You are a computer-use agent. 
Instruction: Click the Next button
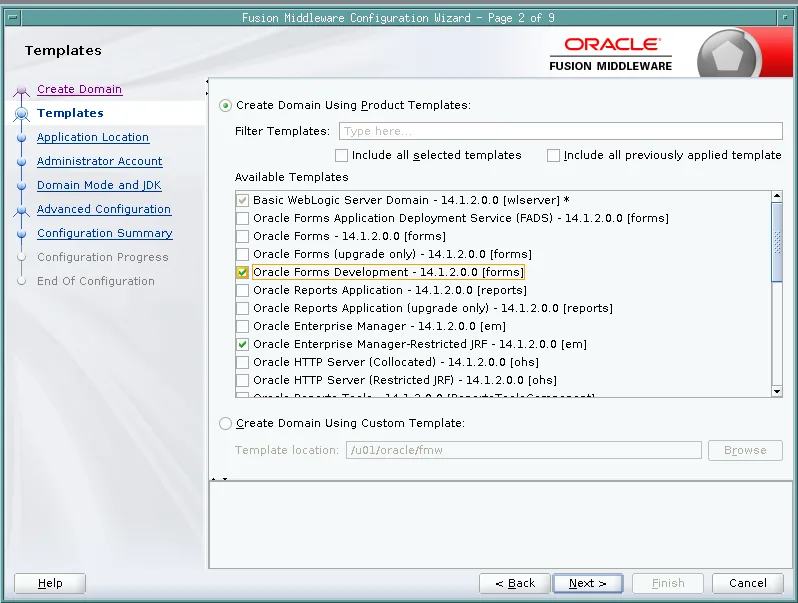point(588,583)
